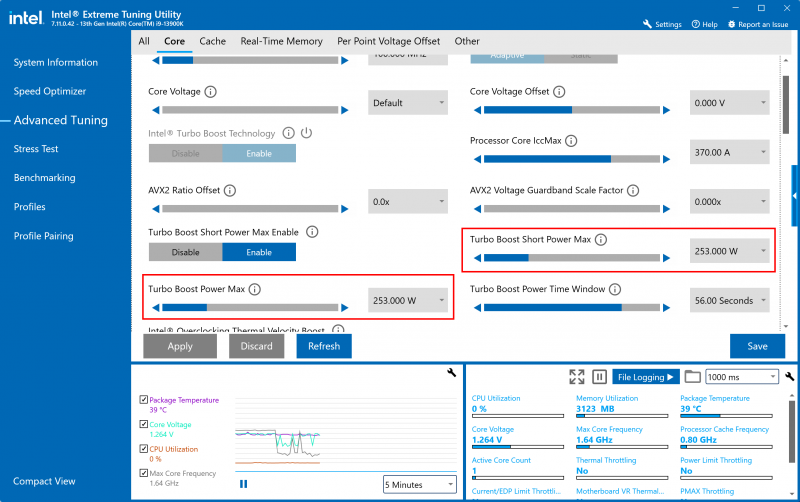Toggle the CPU Utilization checkbox
800x502 pixels.
pos(143,449)
